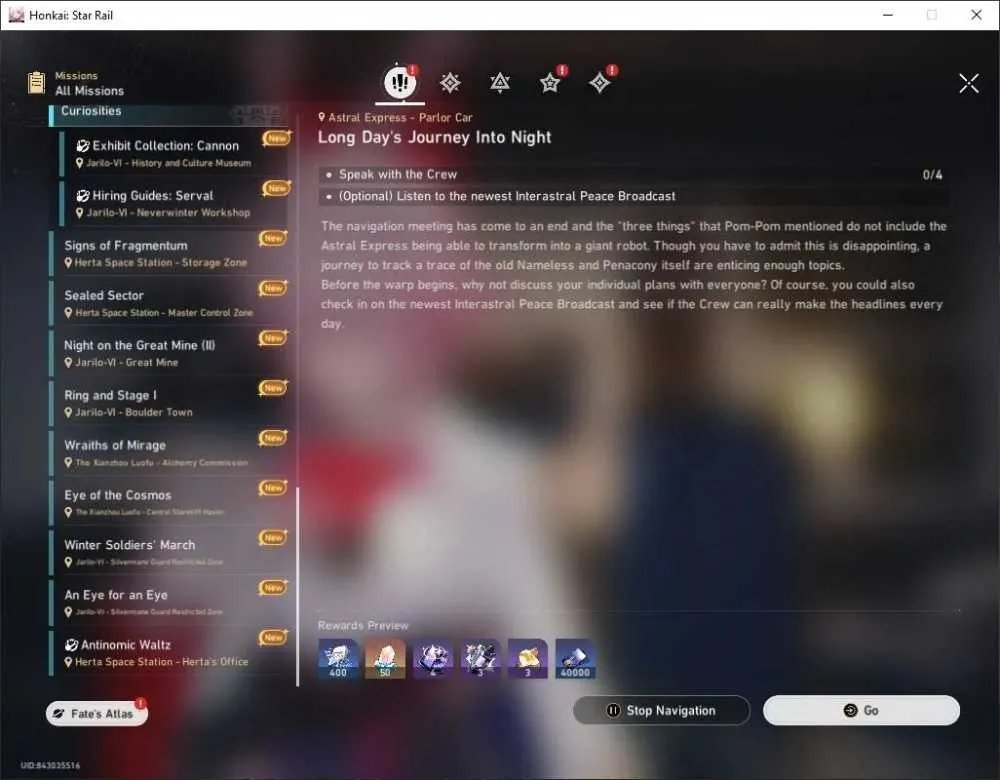Click the Missions clipboard icon
The width and height of the screenshot is (1000, 780).
coord(36,83)
